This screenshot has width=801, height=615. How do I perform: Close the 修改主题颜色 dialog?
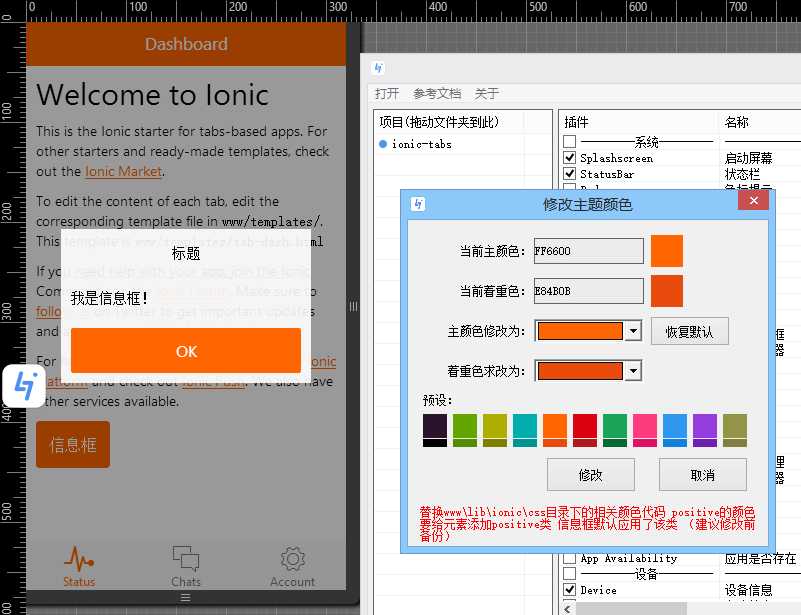pyautogui.click(x=753, y=200)
